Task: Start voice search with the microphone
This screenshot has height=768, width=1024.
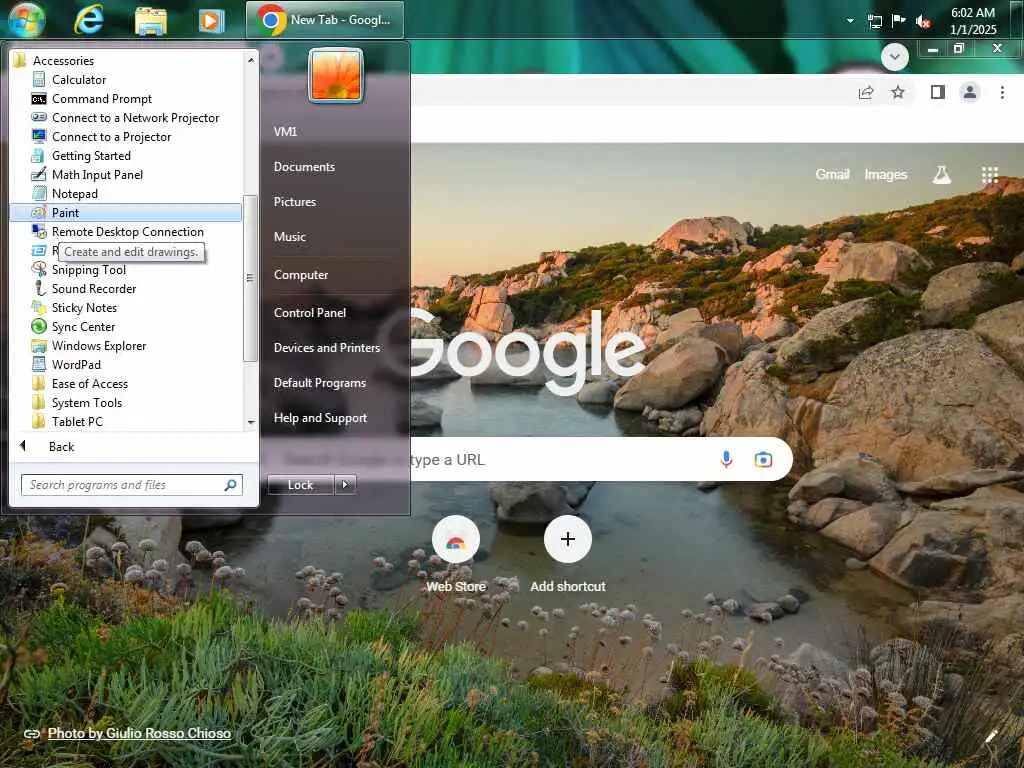Action: (x=726, y=460)
